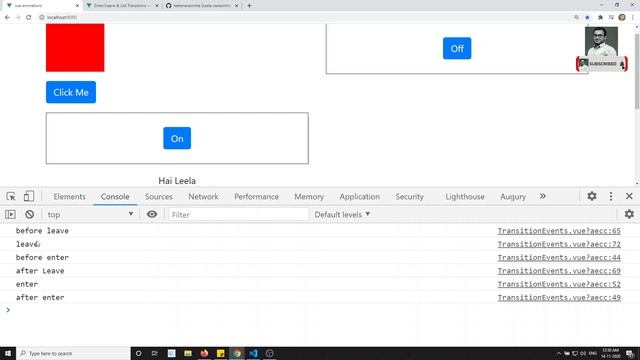Create a live expression with the eye icon
This screenshot has width=640, height=360.
152,214
